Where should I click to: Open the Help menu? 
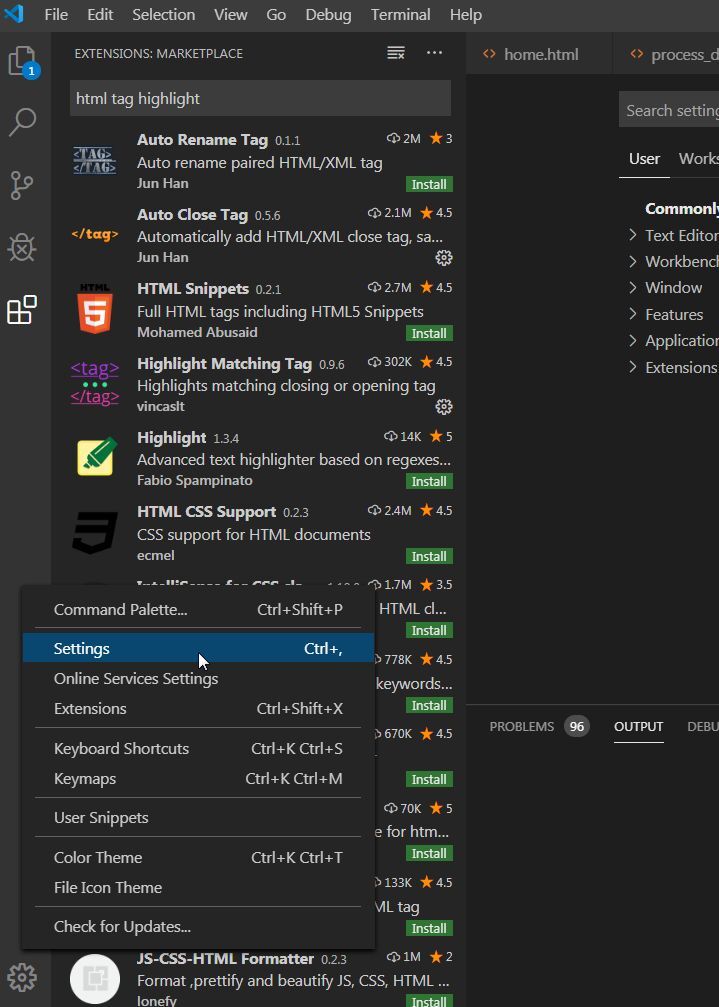coord(466,14)
